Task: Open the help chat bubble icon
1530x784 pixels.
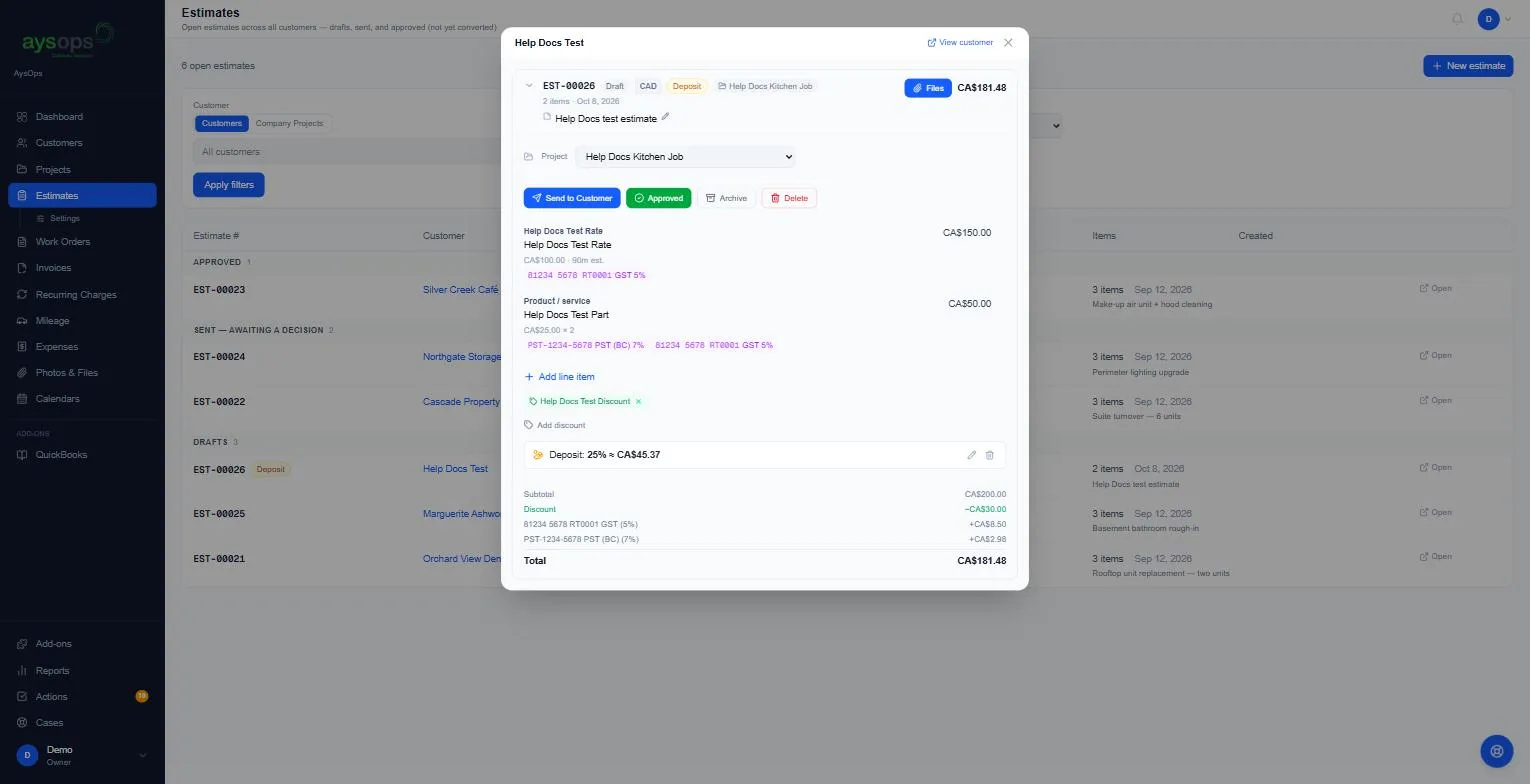Action: pos(1496,751)
